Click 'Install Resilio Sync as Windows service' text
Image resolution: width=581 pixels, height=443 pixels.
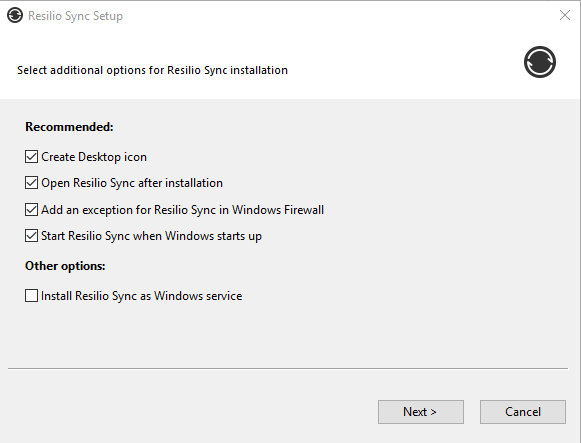141,296
